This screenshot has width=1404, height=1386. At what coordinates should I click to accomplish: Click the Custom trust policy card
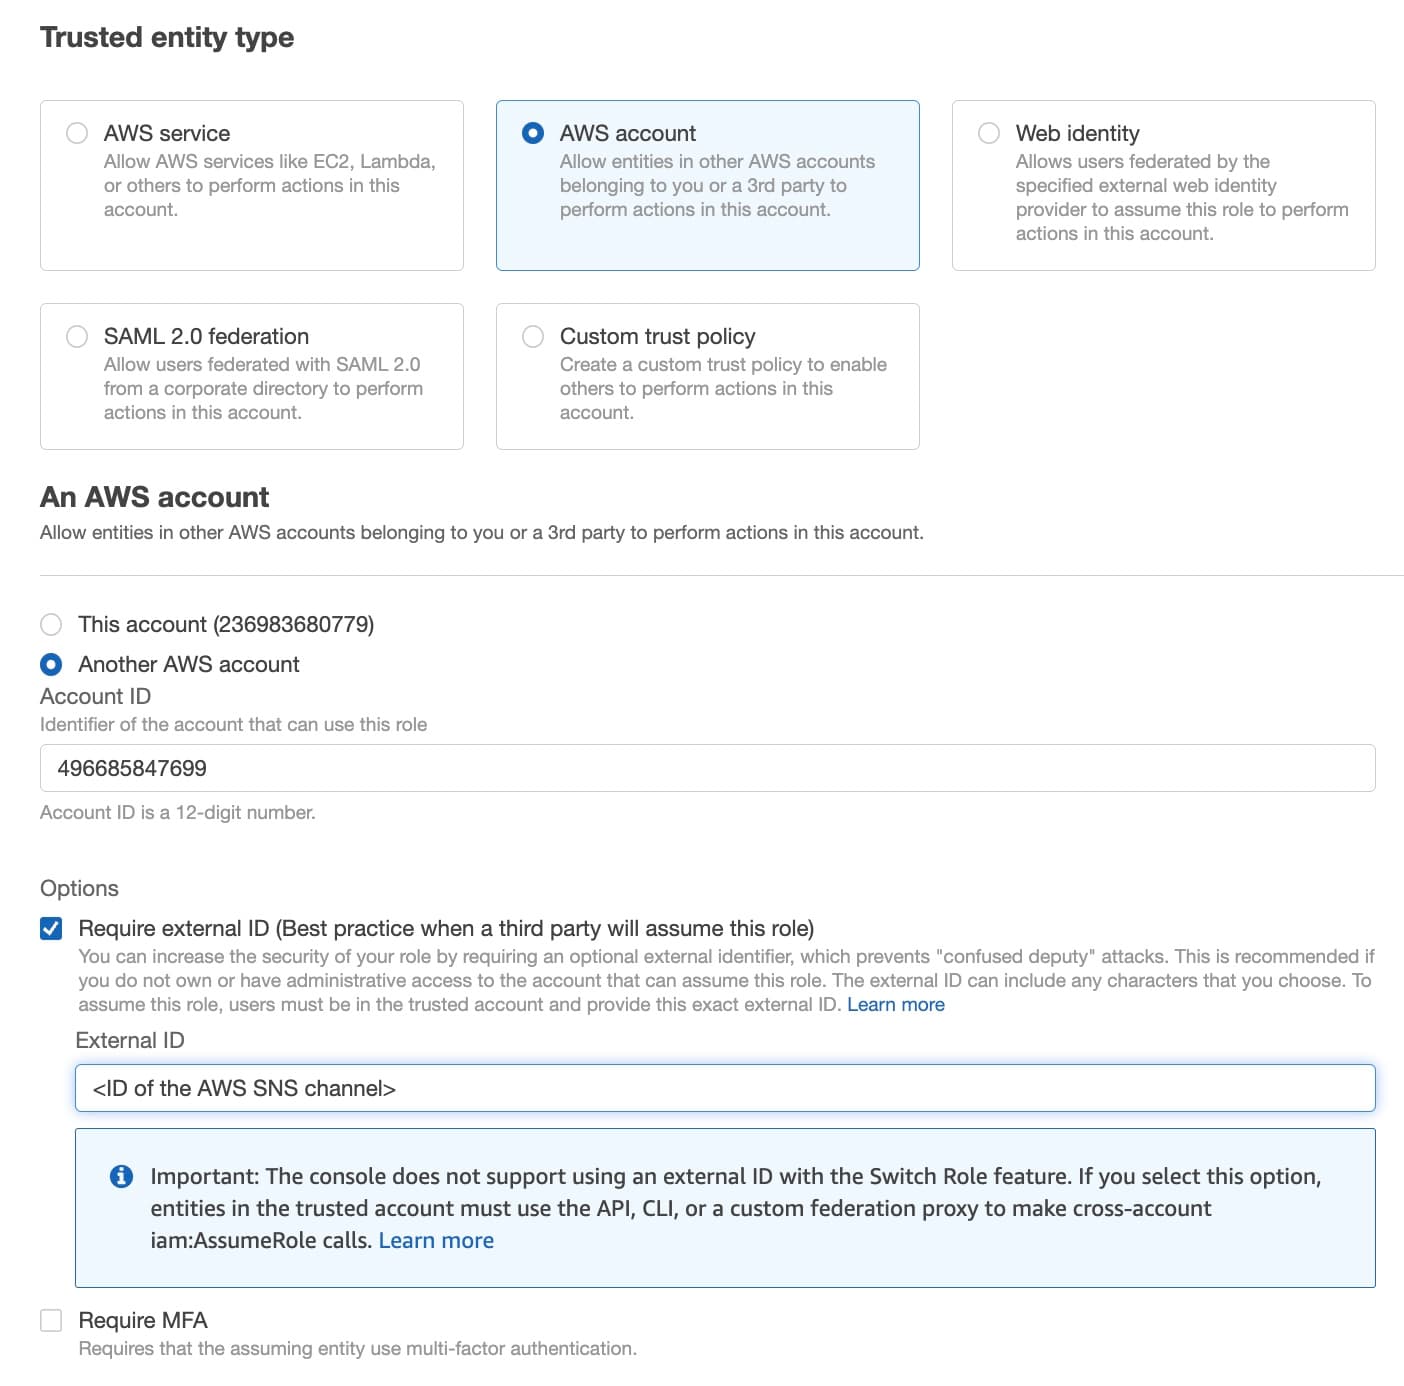(x=707, y=376)
